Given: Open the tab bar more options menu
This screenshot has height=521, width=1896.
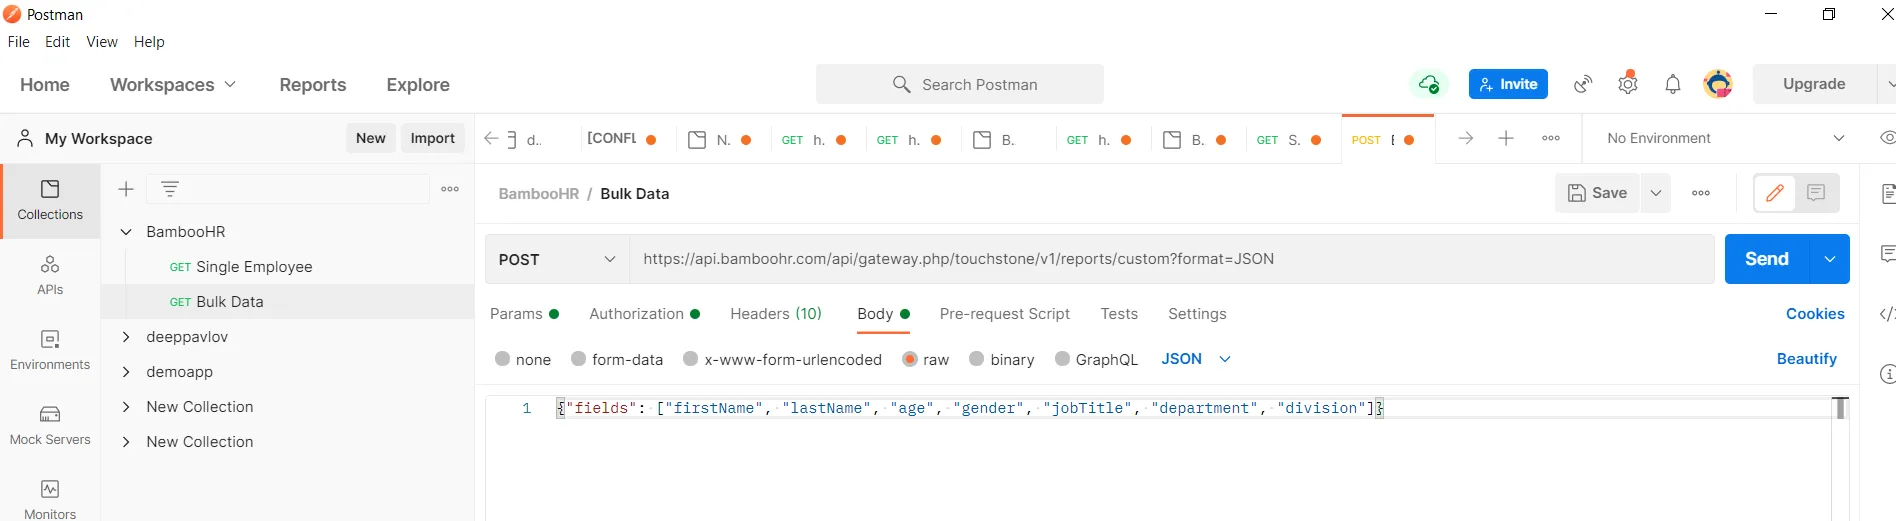Looking at the screenshot, I should (x=1551, y=138).
